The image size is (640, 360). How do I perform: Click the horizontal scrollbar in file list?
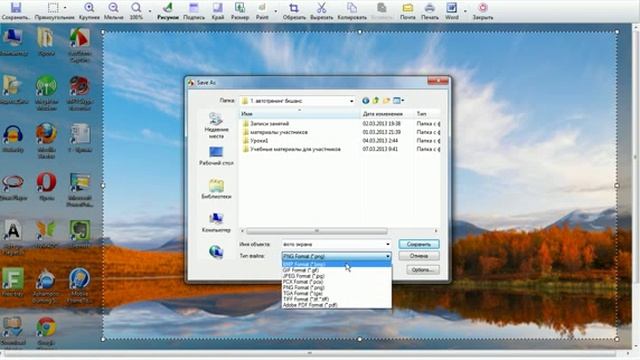tap(317, 231)
